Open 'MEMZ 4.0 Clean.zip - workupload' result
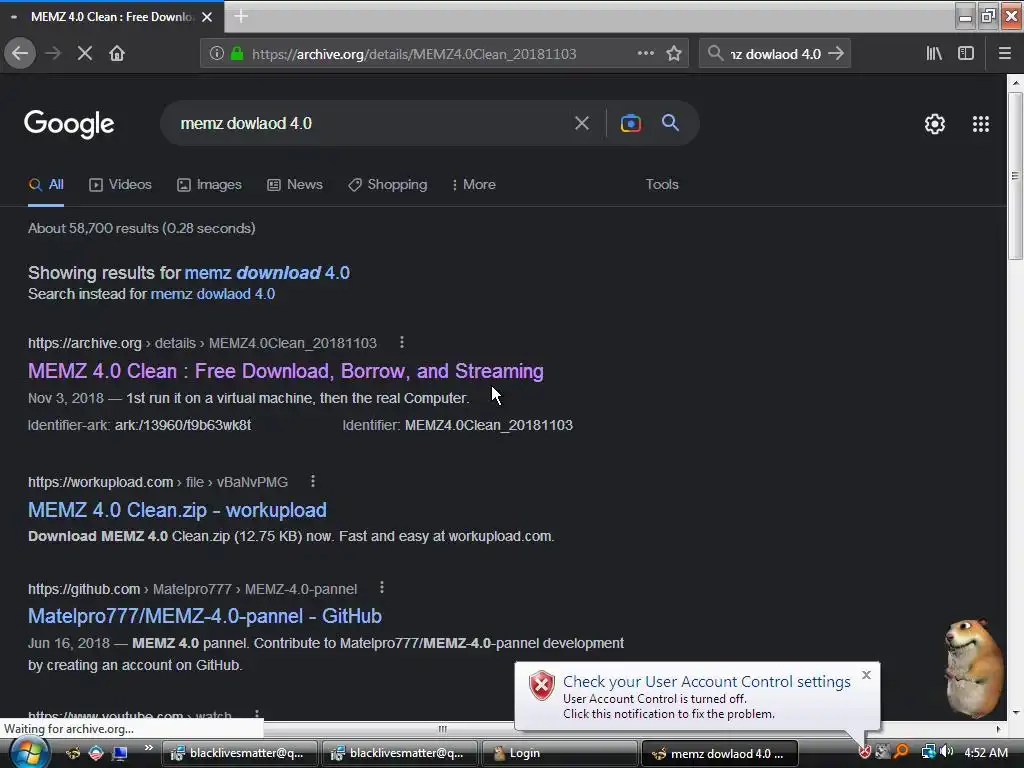The height and width of the screenshot is (768, 1024). 177,510
